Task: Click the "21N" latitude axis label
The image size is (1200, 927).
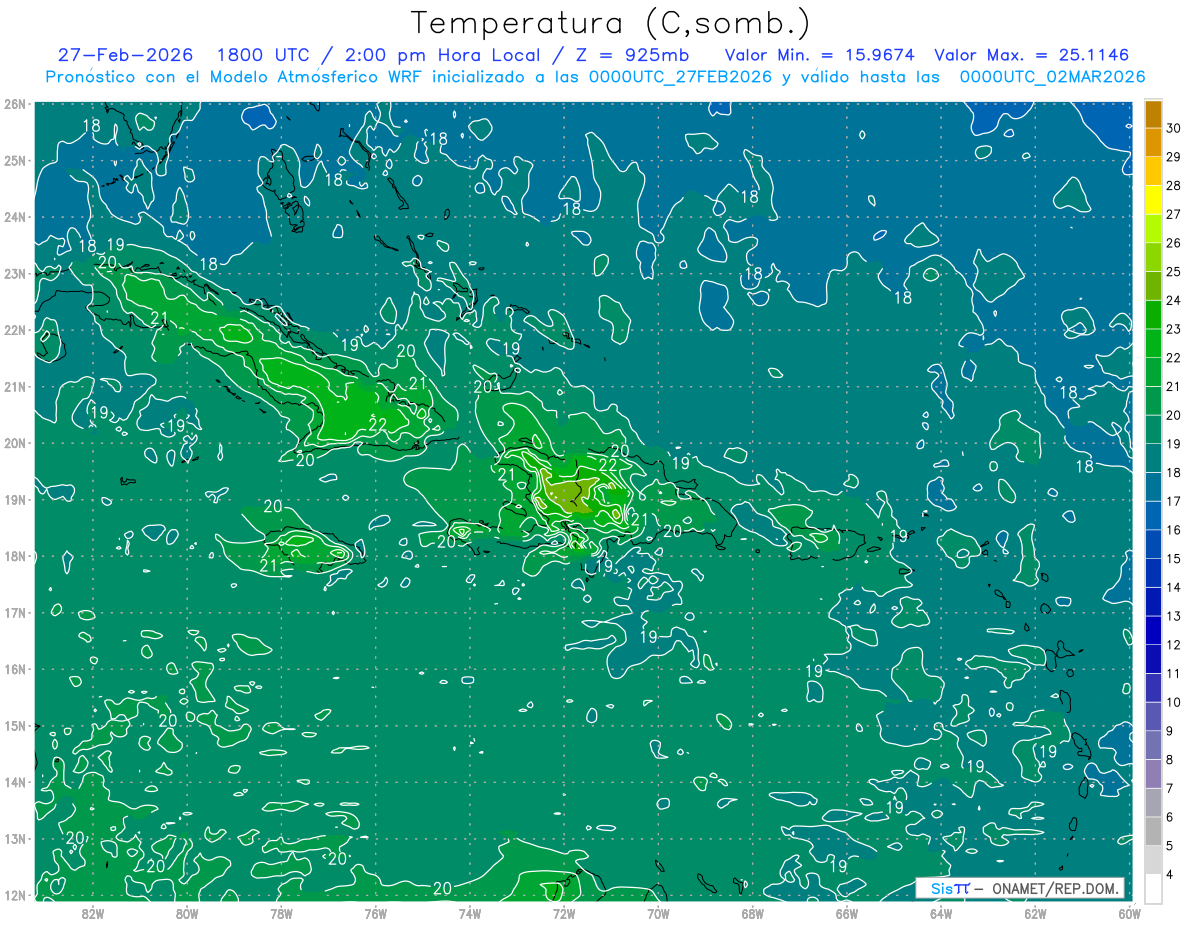Action: 14,386
